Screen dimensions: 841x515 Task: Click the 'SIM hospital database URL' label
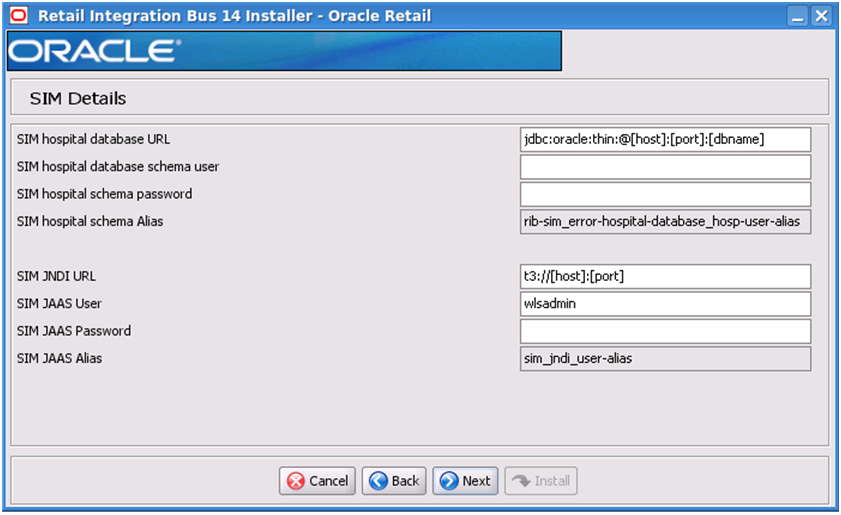pyautogui.click(x=93, y=139)
